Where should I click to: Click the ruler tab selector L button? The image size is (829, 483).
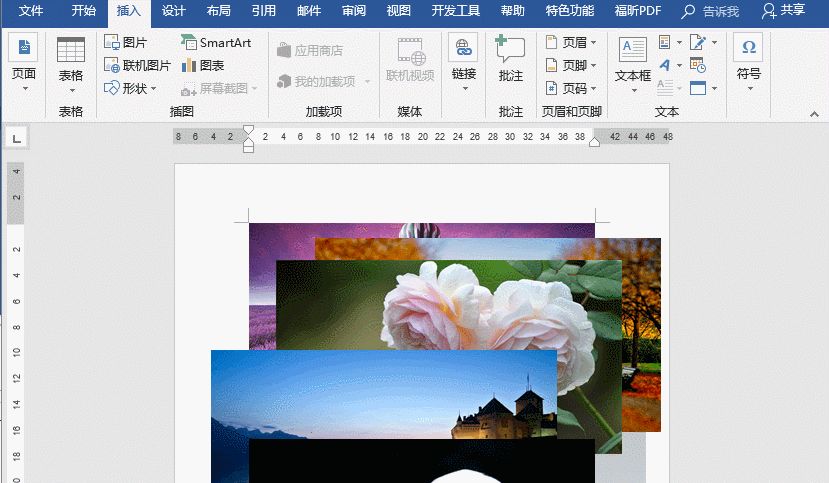coord(16,138)
